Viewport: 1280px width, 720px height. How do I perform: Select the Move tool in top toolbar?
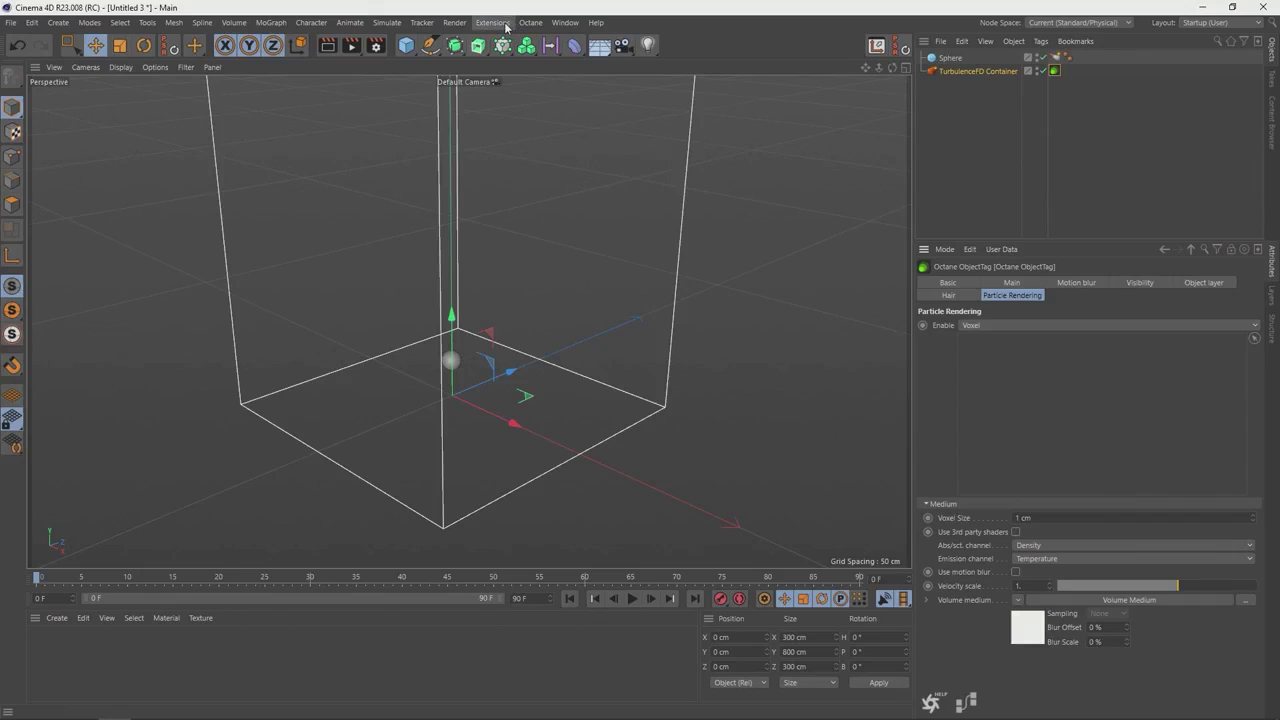[x=95, y=45]
